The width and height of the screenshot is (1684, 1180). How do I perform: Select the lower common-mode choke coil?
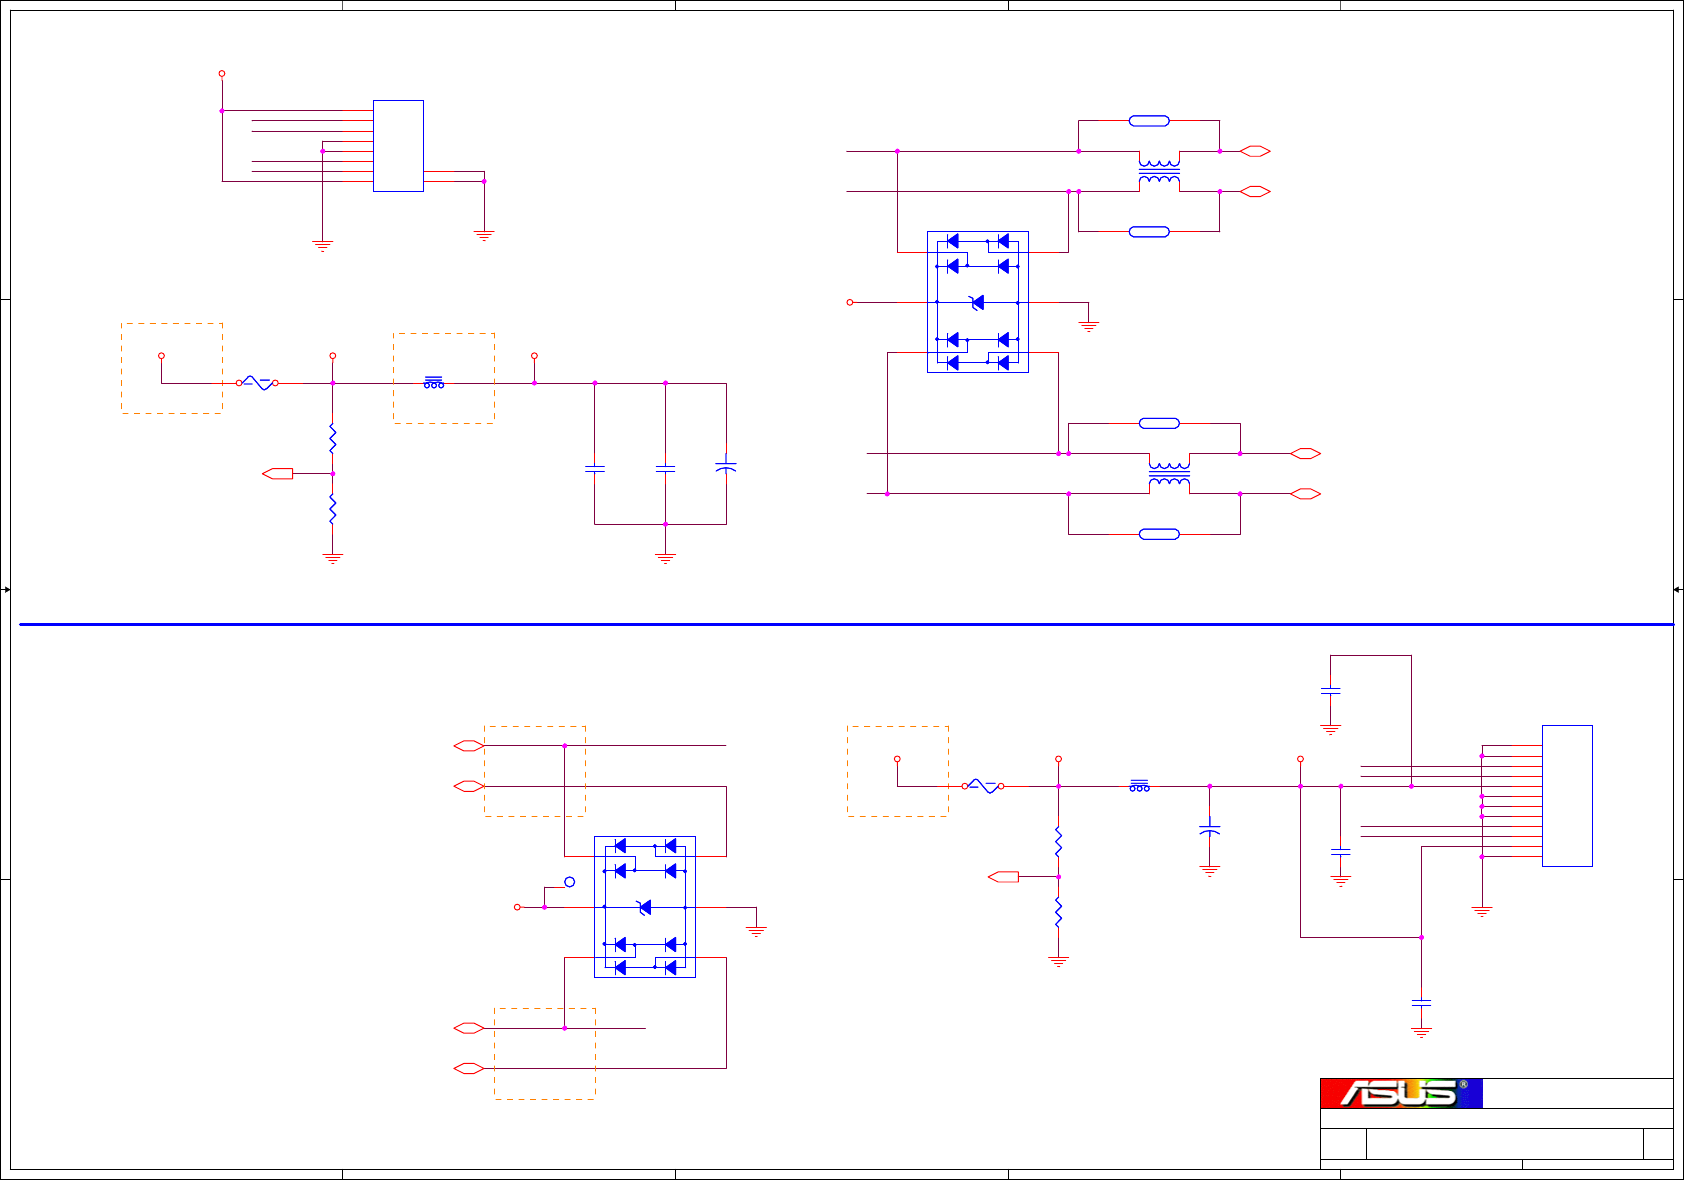click(1169, 474)
